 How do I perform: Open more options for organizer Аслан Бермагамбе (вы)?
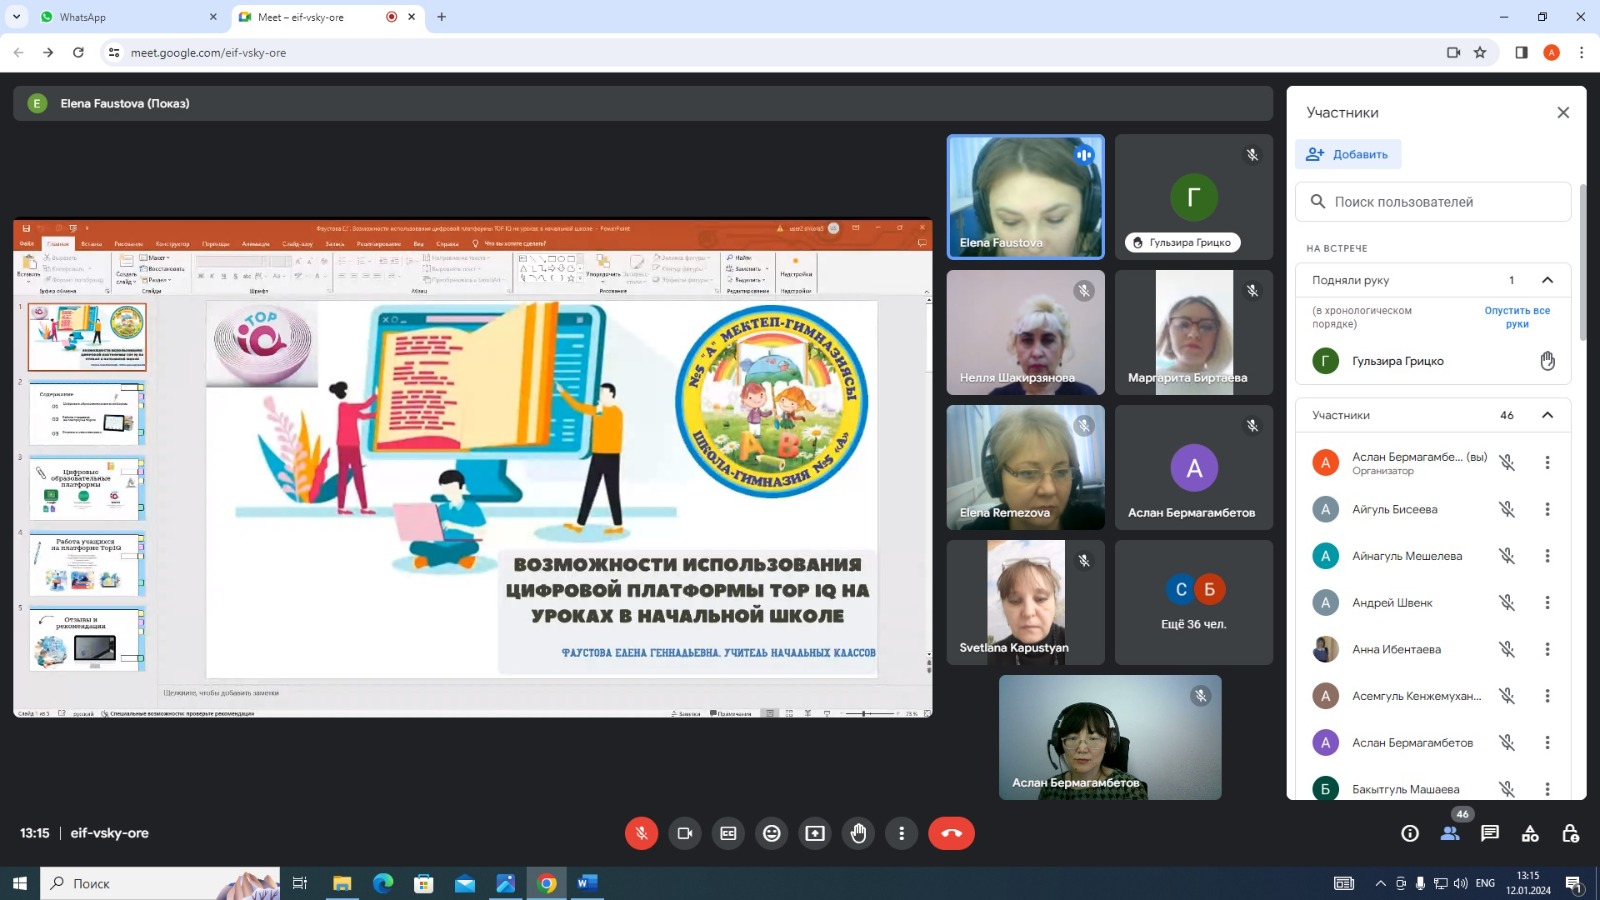[1547, 462]
